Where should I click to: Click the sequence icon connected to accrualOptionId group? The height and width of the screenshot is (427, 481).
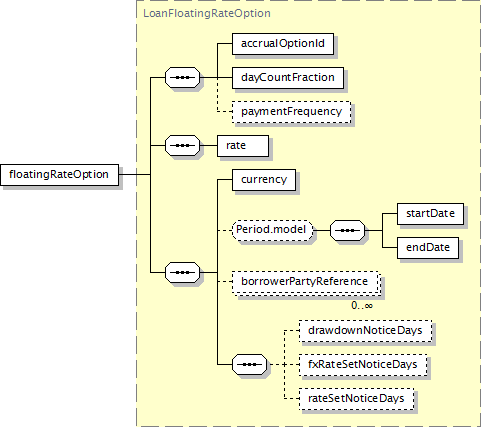point(183,78)
